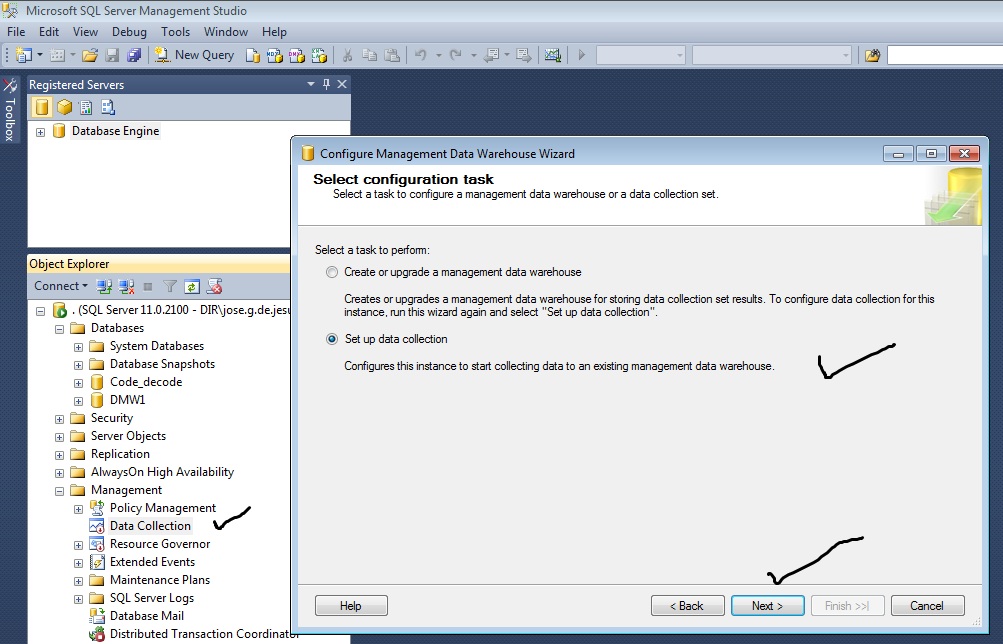Expand the Security folder
Viewport: 1003px width, 644px height.
tap(59, 419)
